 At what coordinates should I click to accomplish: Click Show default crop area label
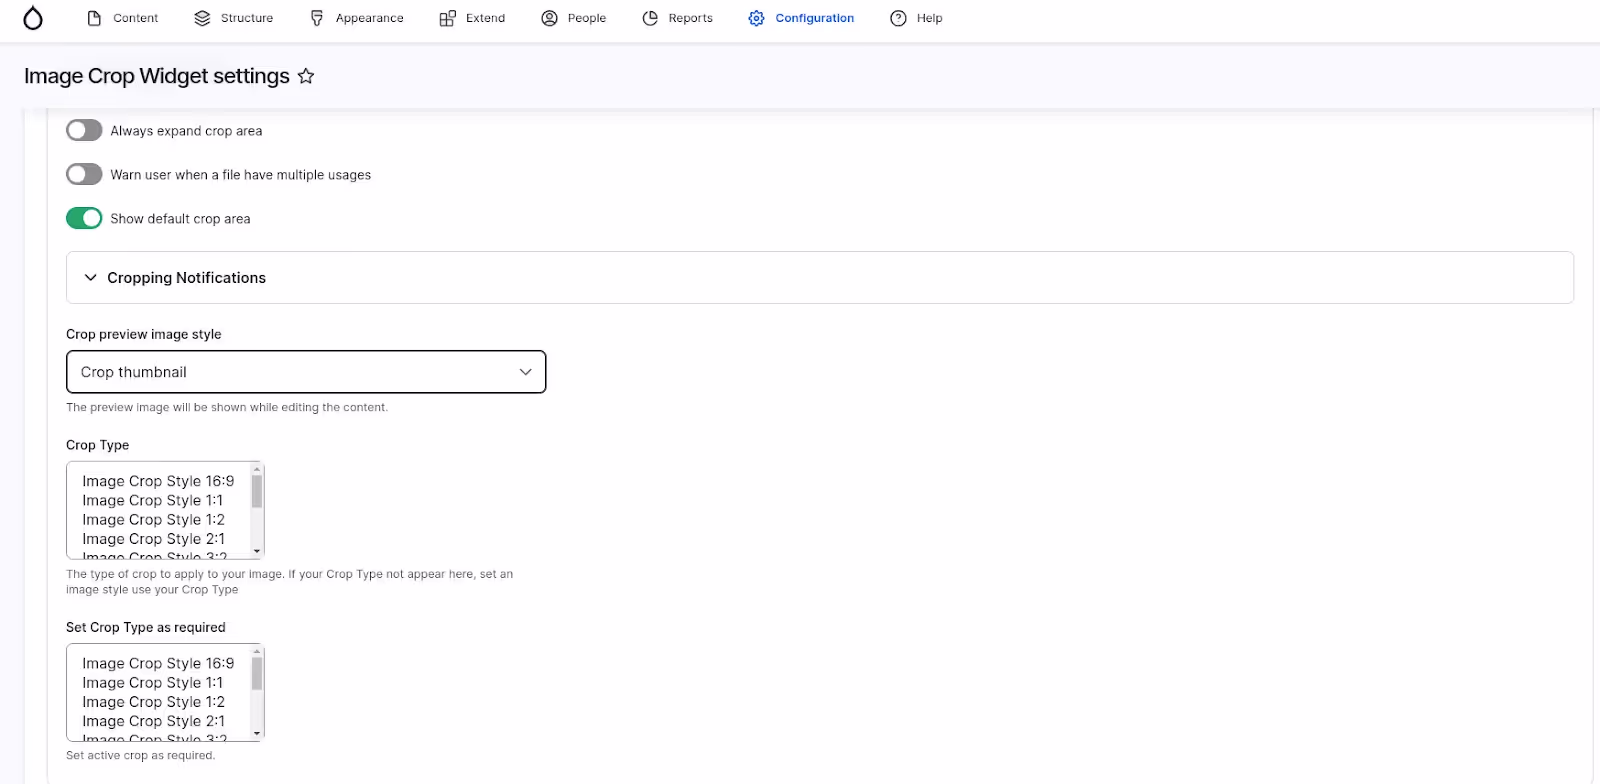tap(180, 219)
